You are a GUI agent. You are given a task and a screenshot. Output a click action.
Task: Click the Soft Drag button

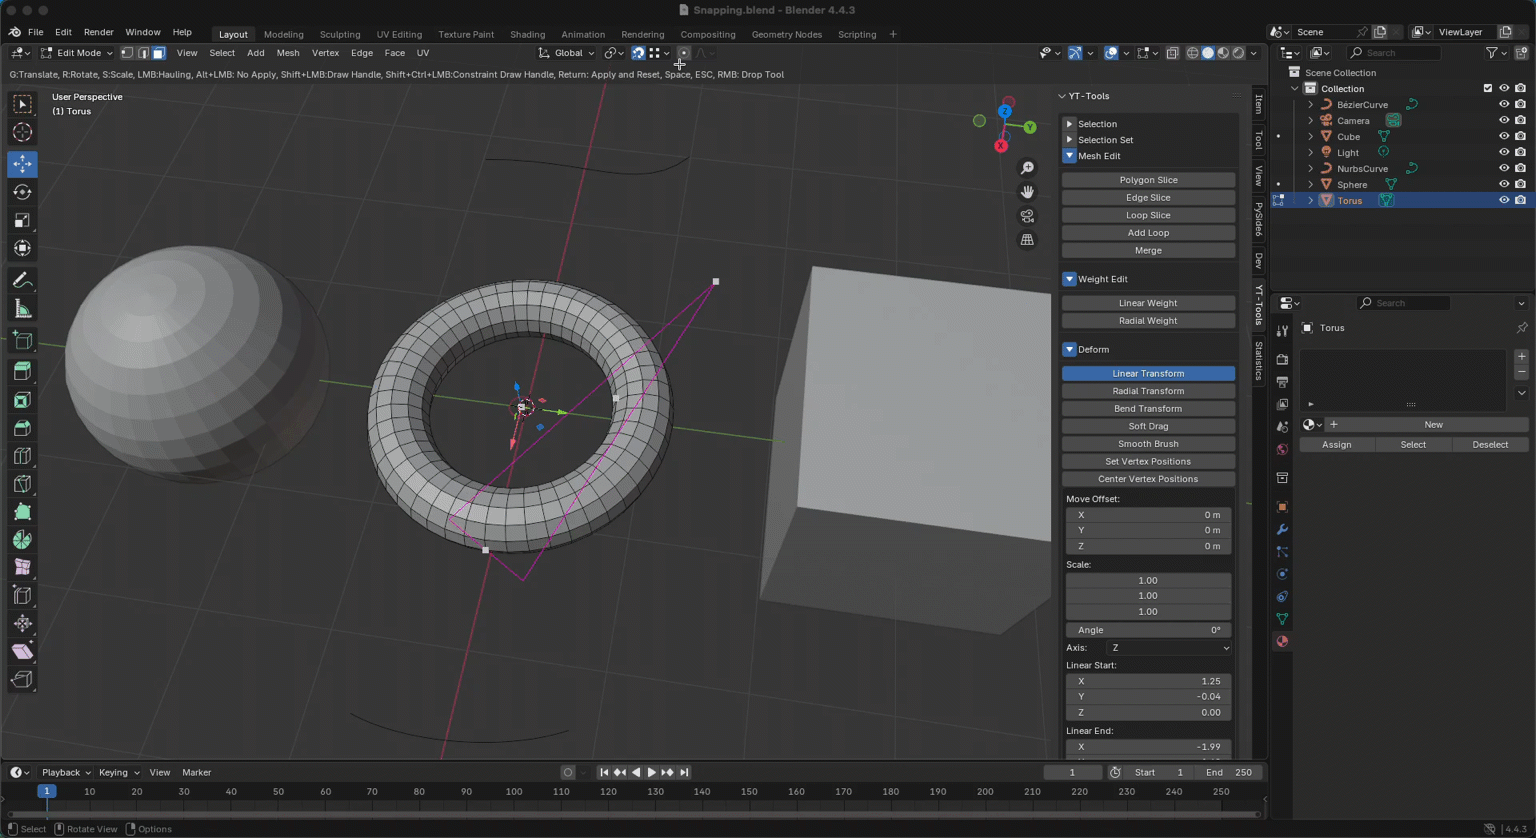click(x=1148, y=426)
